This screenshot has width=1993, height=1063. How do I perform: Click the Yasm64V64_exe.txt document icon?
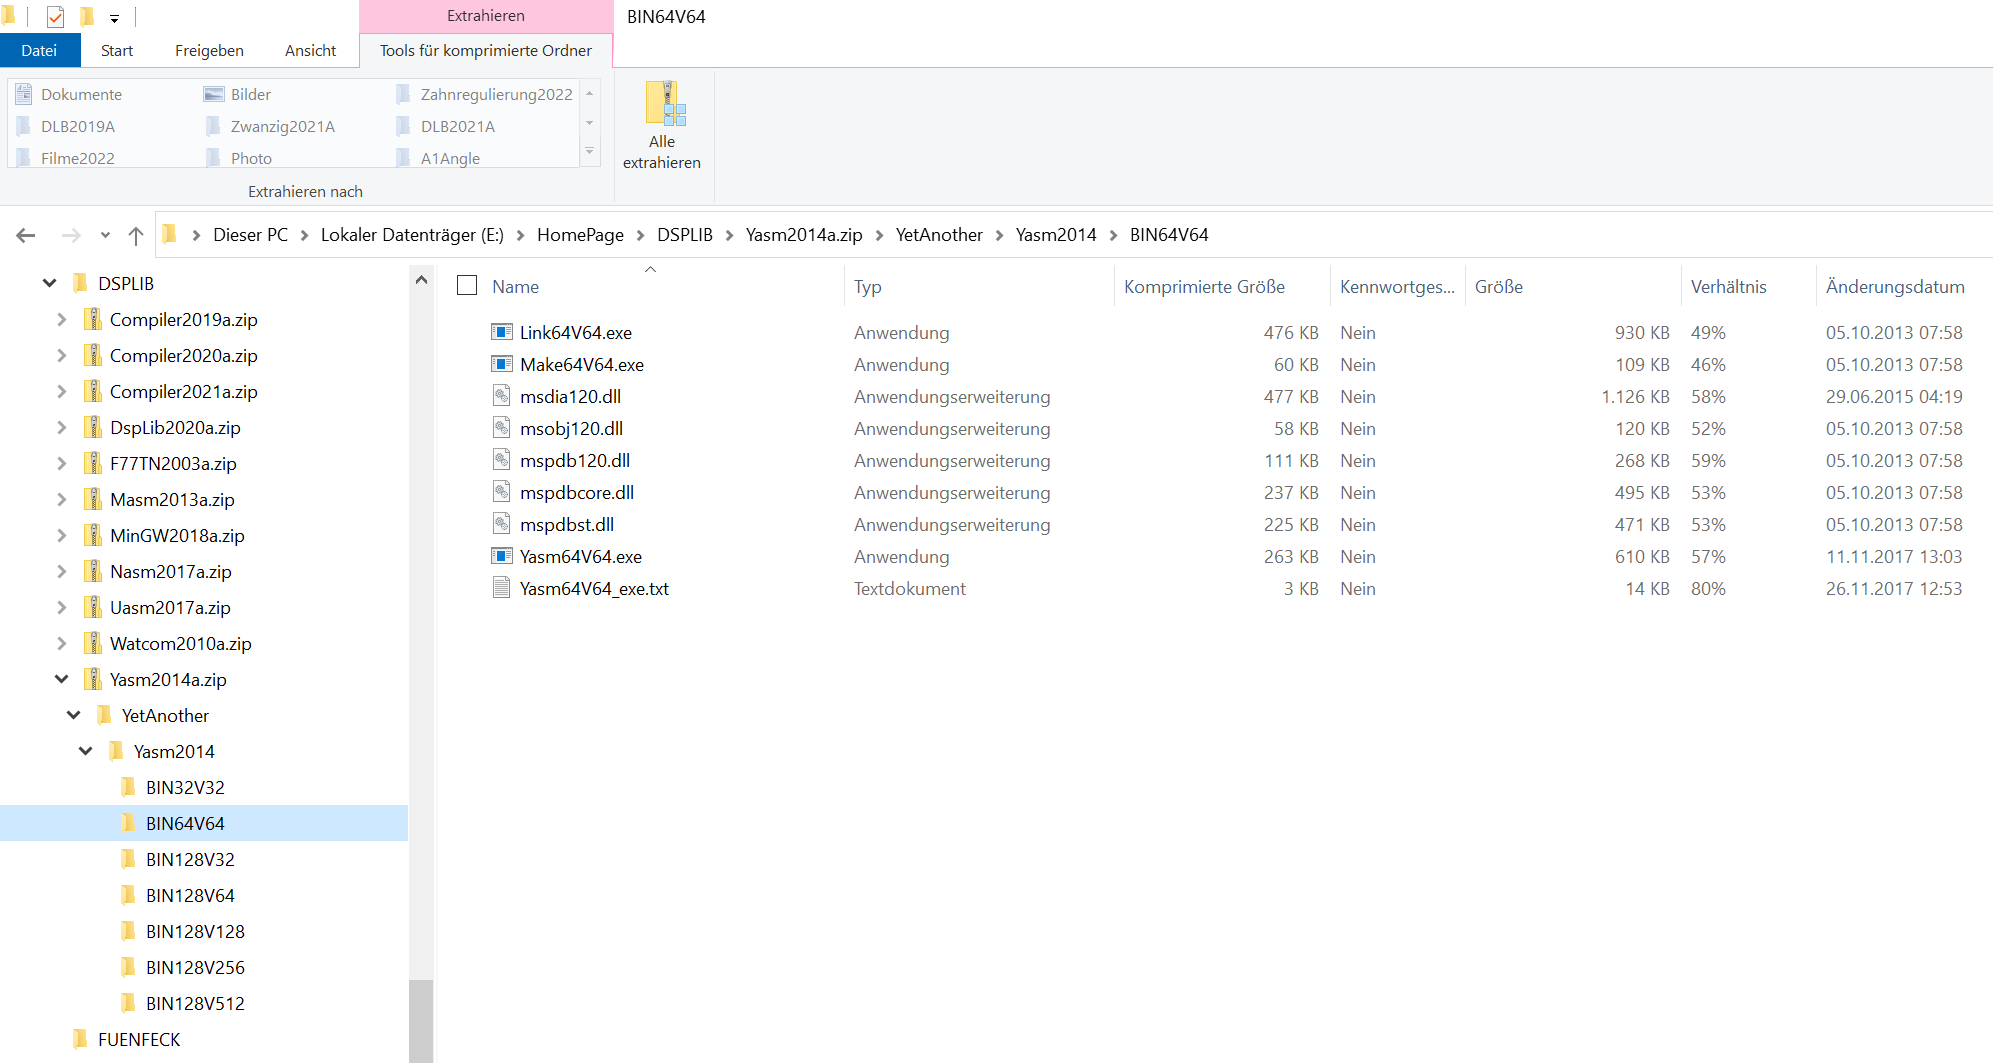(501, 588)
